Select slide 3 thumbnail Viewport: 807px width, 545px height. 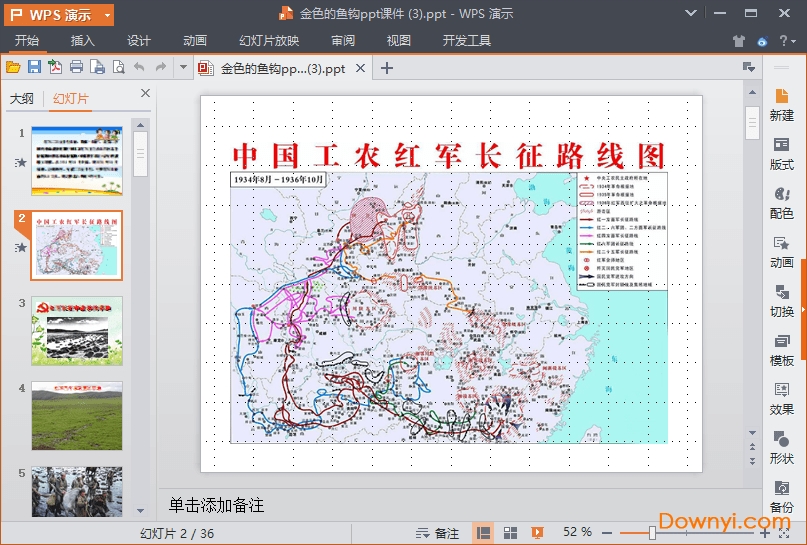click(77, 330)
